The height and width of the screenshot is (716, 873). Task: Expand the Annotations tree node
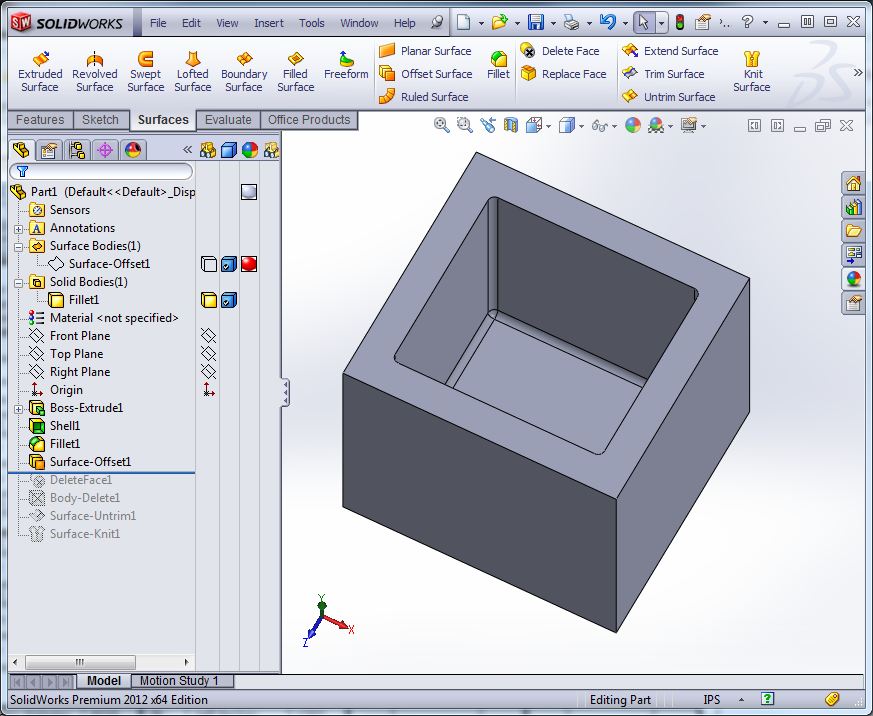pos(18,228)
